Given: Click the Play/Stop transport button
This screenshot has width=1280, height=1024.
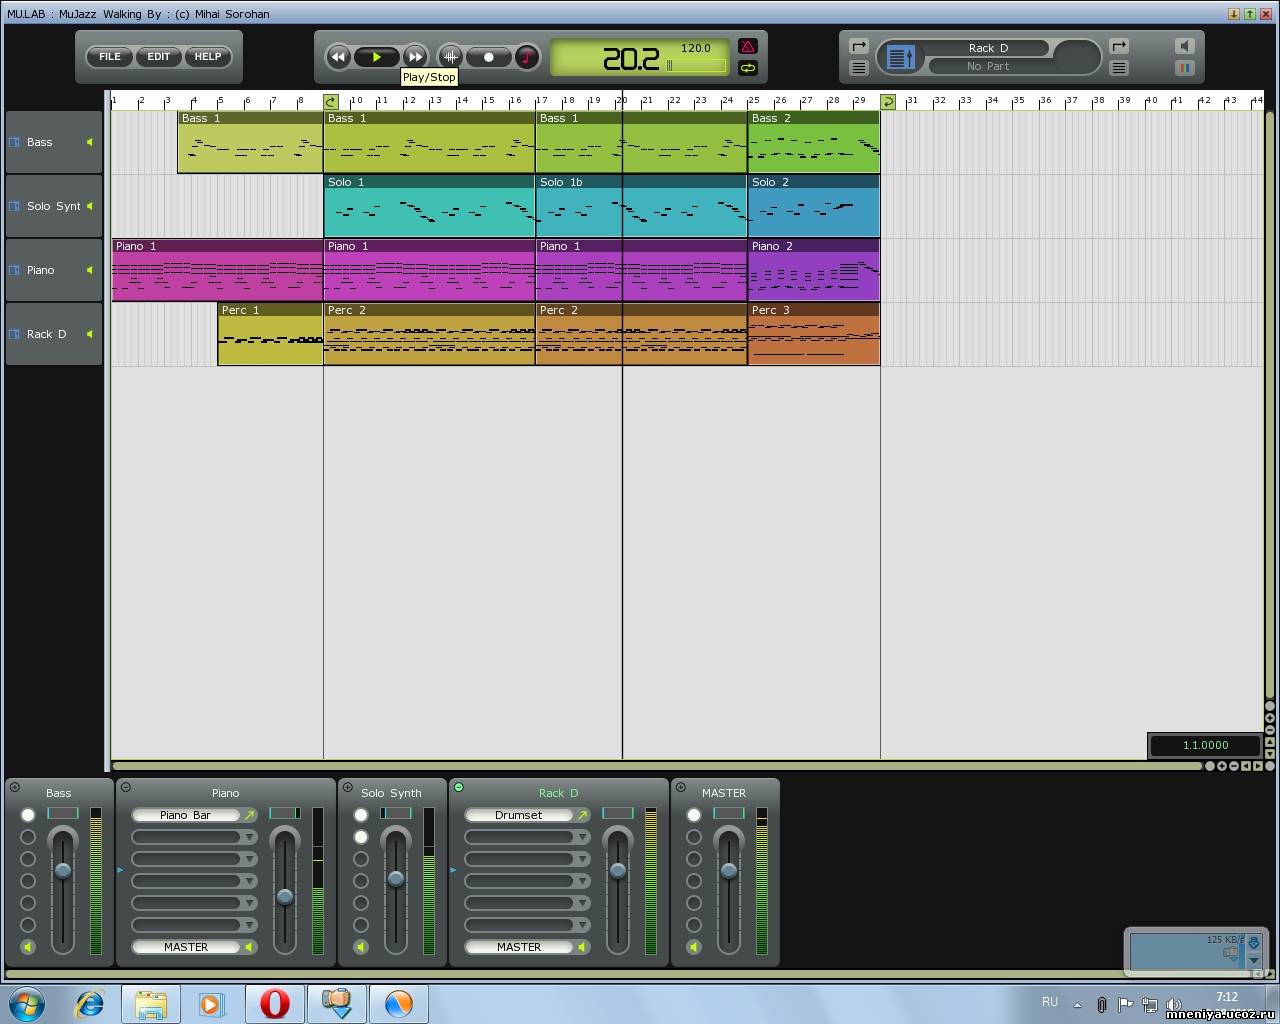Looking at the screenshot, I should 377,57.
